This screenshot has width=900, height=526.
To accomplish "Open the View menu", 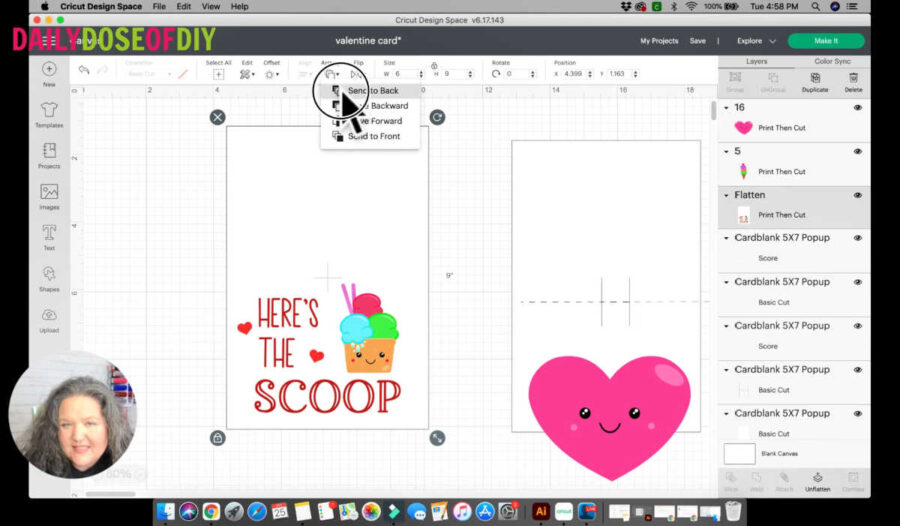I will pos(211,6).
